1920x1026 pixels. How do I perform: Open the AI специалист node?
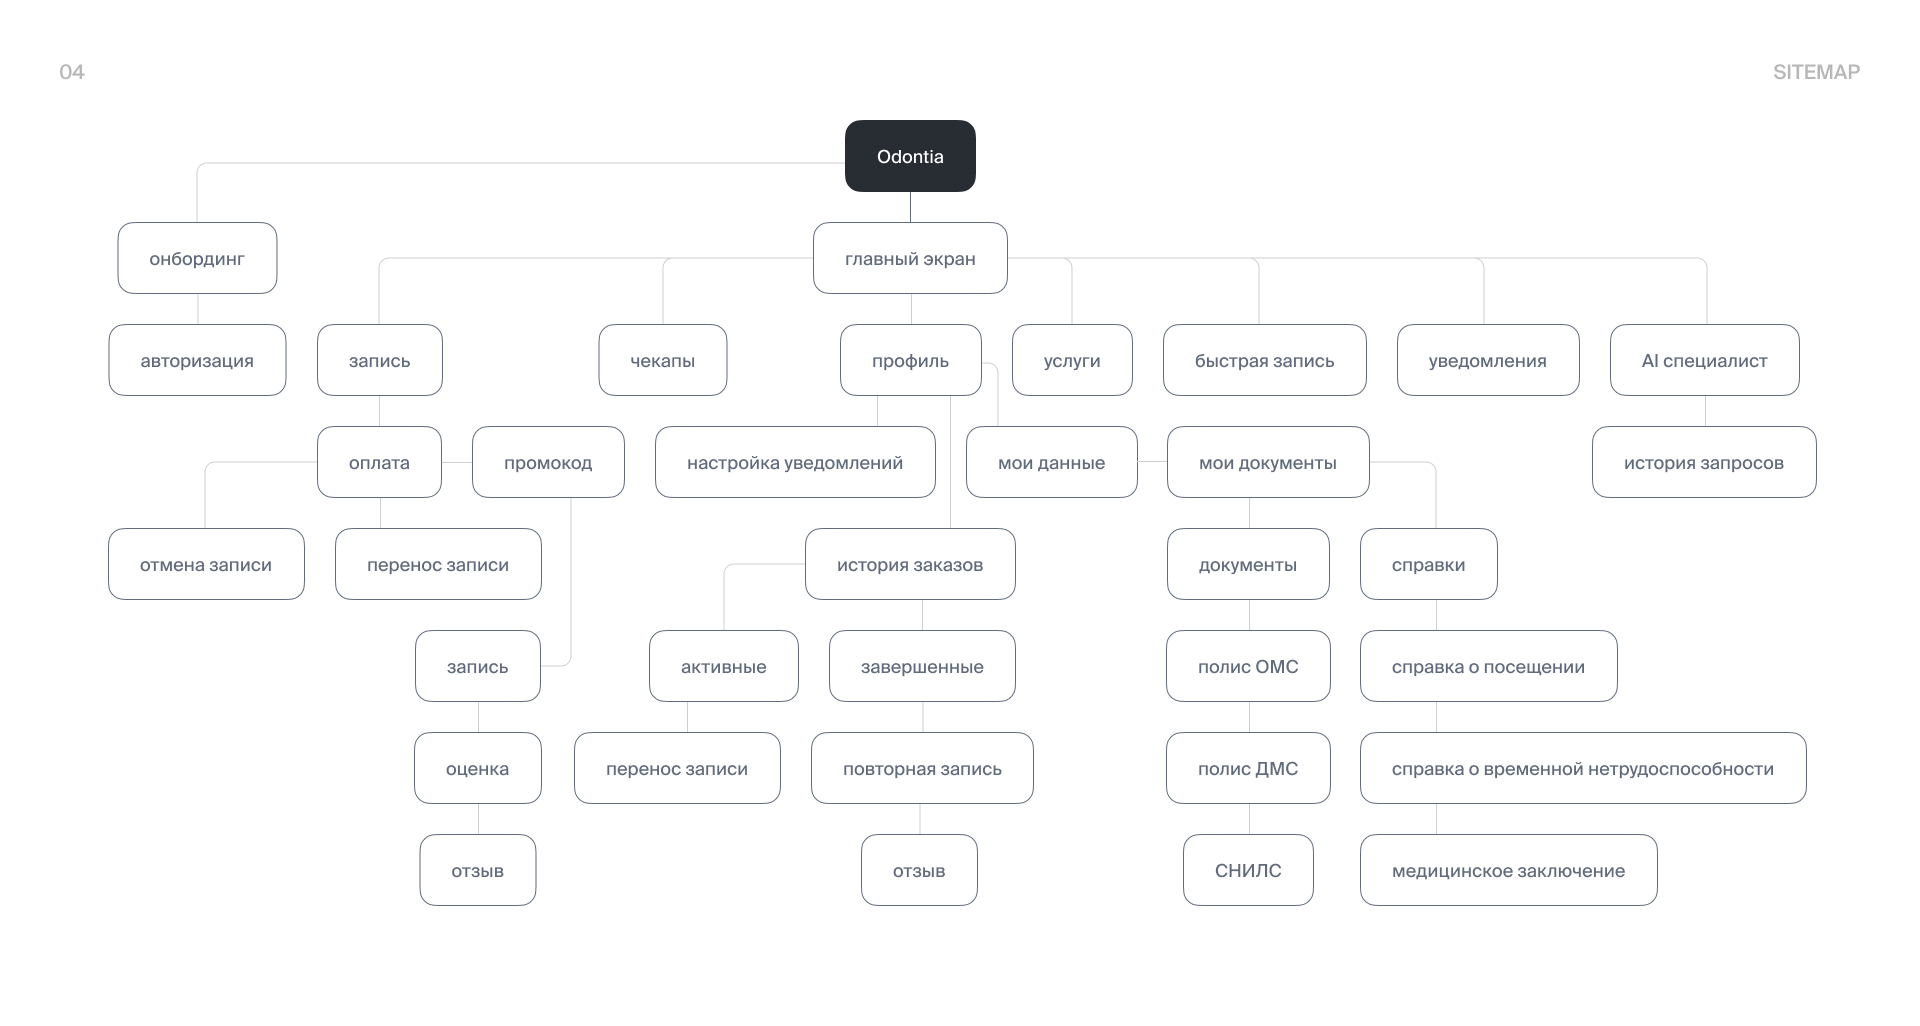click(x=1704, y=361)
